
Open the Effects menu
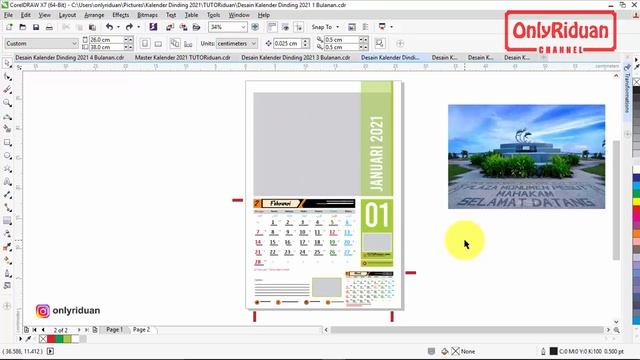point(120,15)
